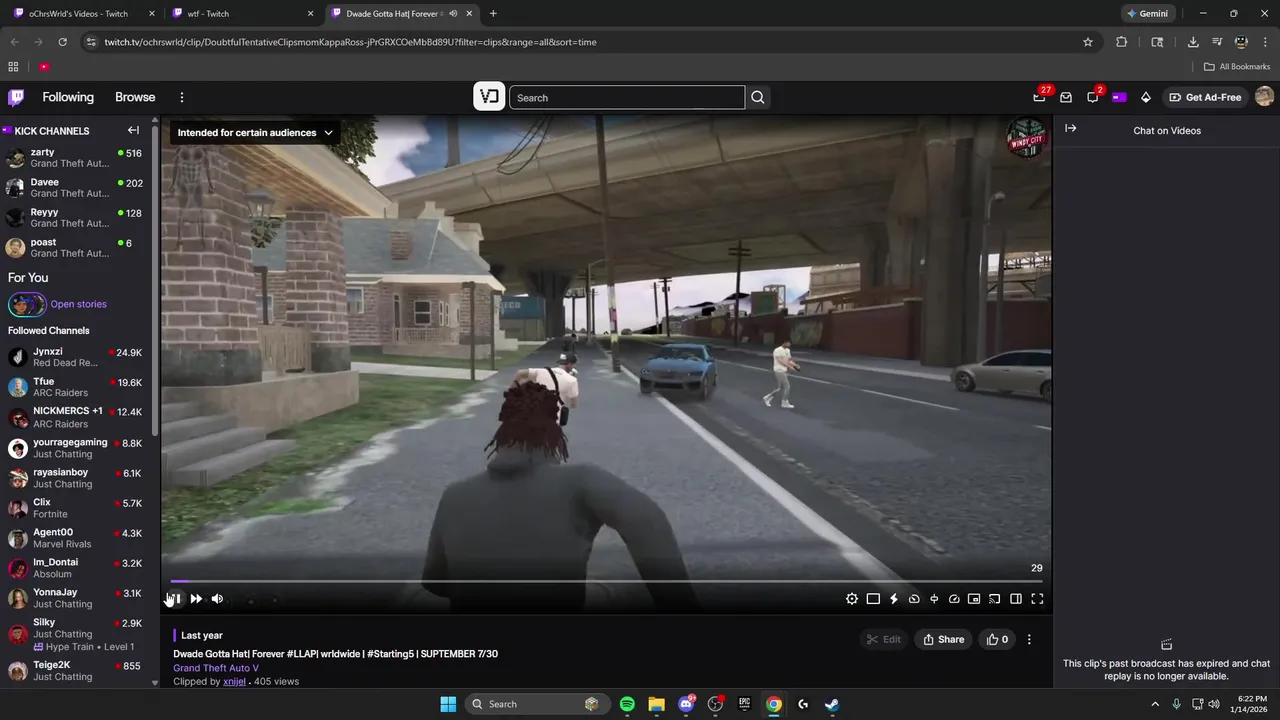Open the Get Bits diamond icon
The height and width of the screenshot is (720, 1280).
1146,97
